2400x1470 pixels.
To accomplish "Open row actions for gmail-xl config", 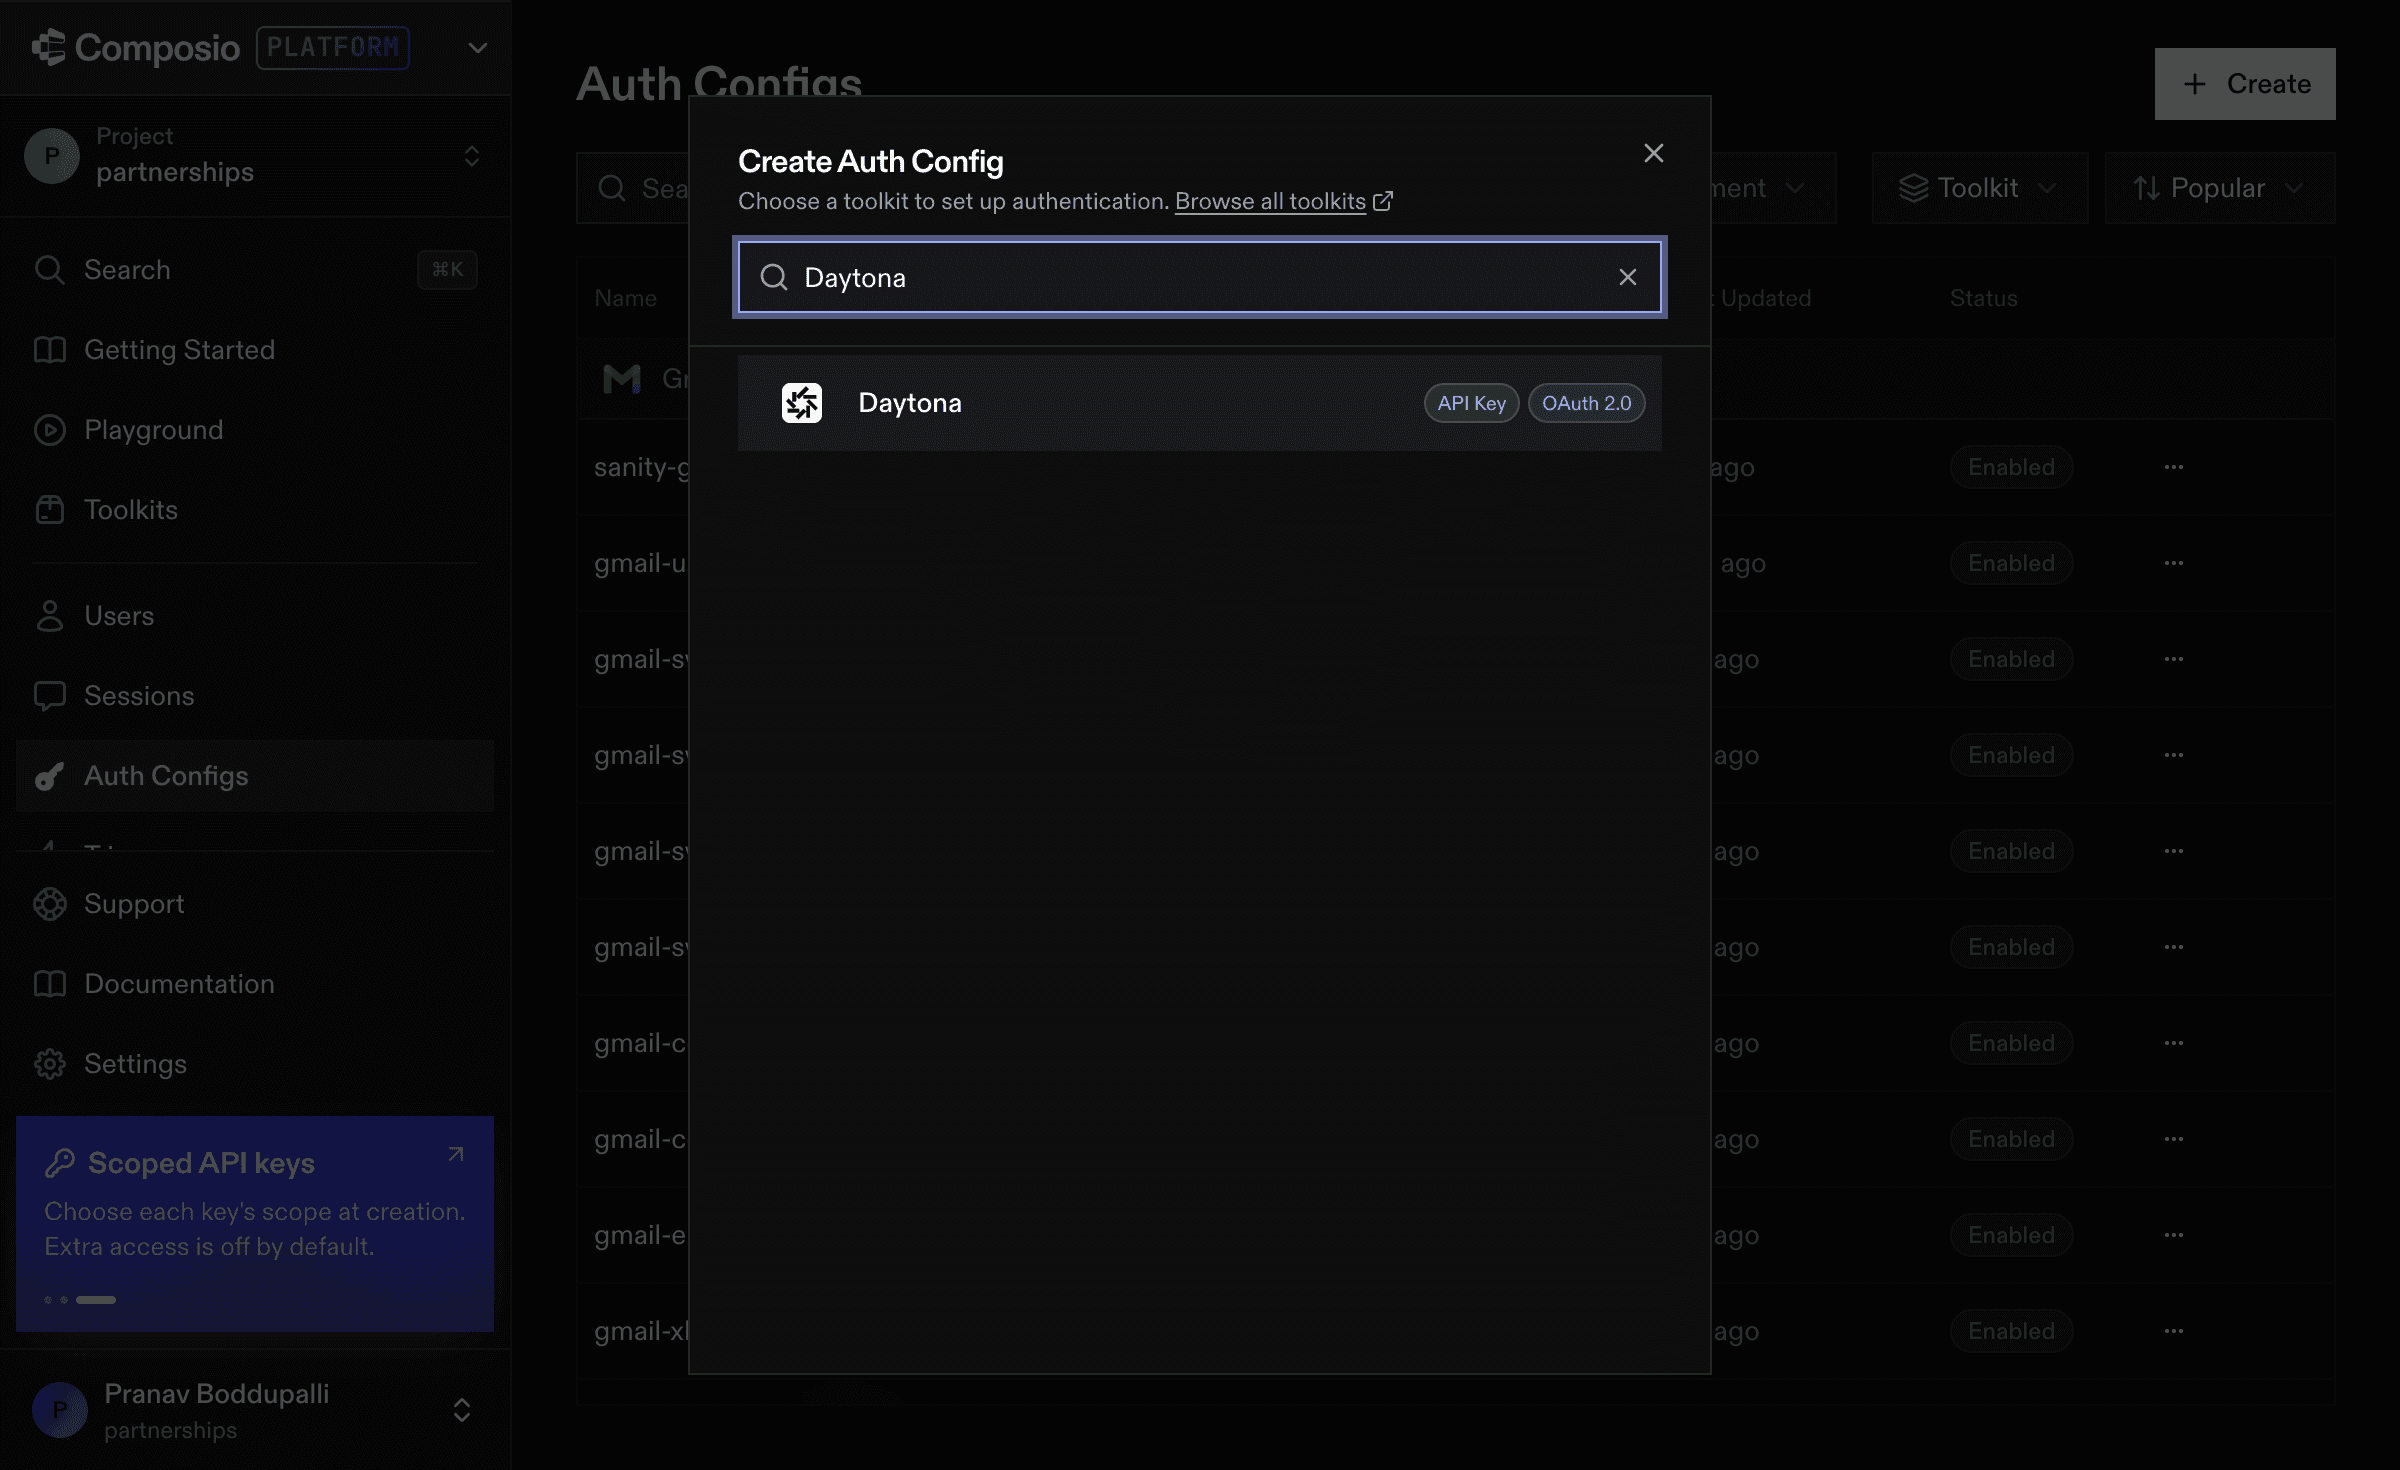I will [x=2174, y=1331].
